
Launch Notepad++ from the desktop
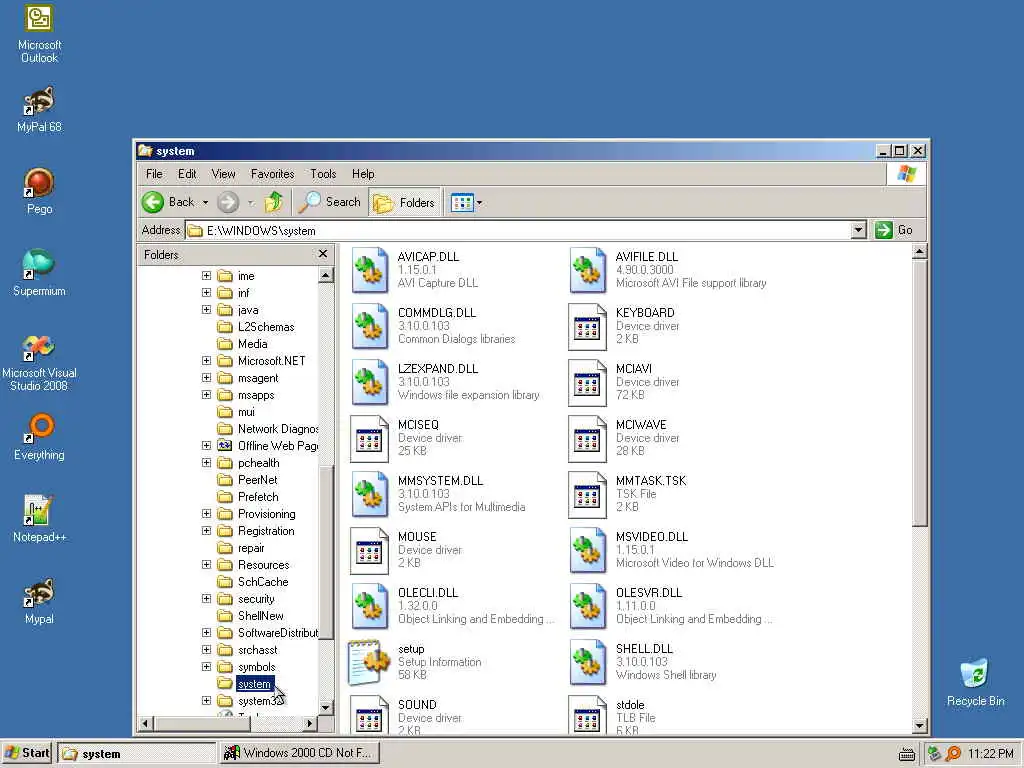[39, 519]
